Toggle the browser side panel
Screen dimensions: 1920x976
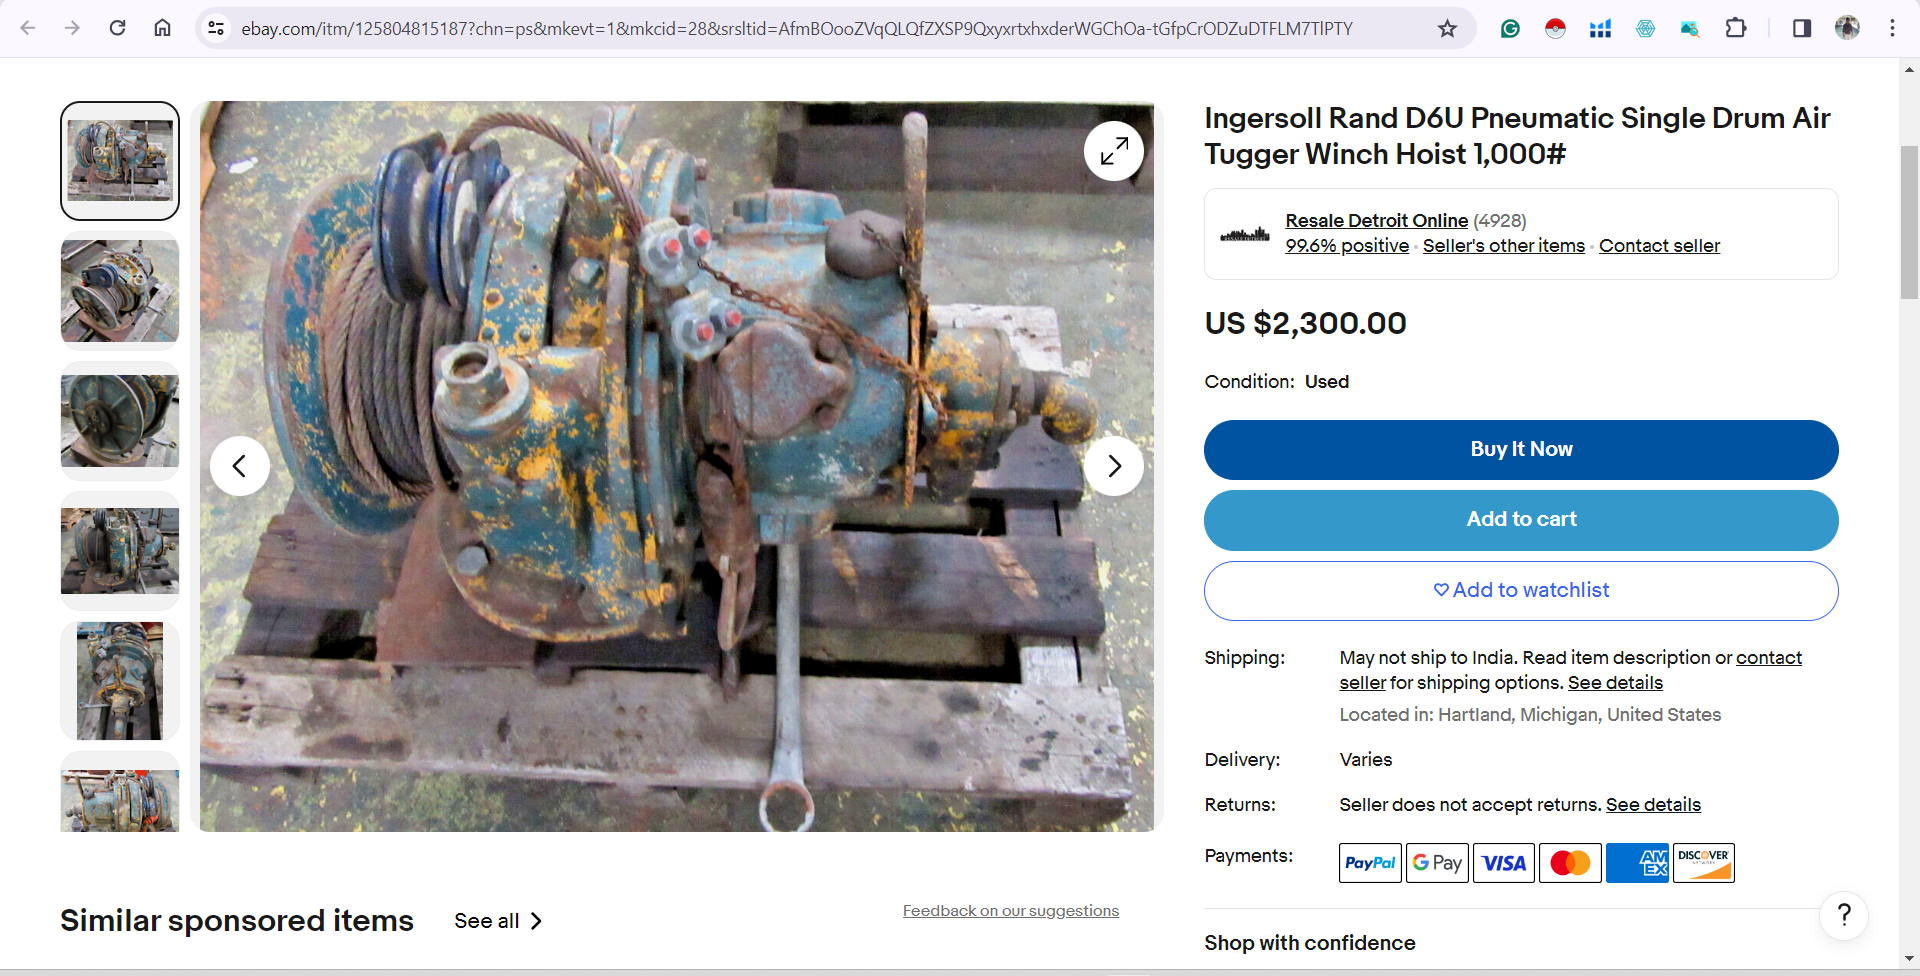[1802, 28]
